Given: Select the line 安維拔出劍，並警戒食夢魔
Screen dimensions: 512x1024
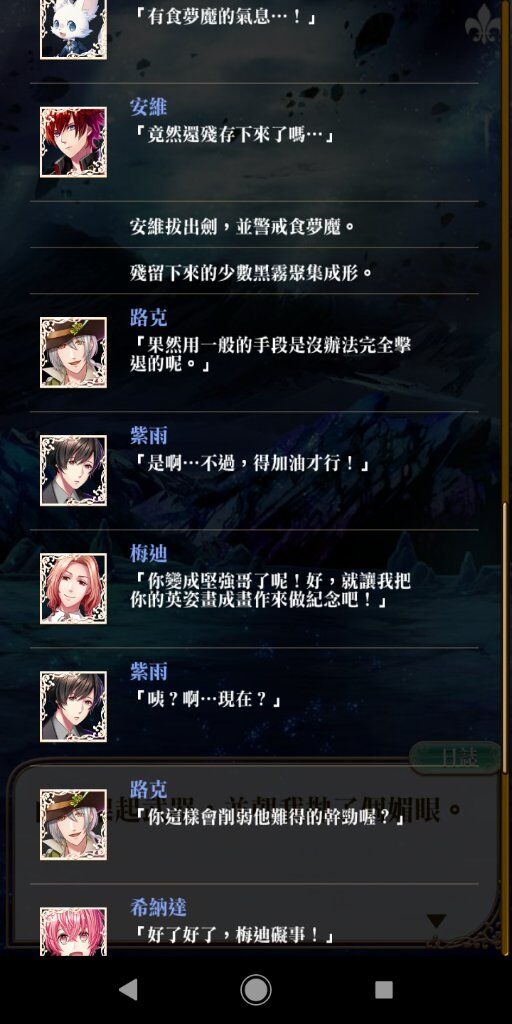Looking at the screenshot, I should (x=242, y=227).
